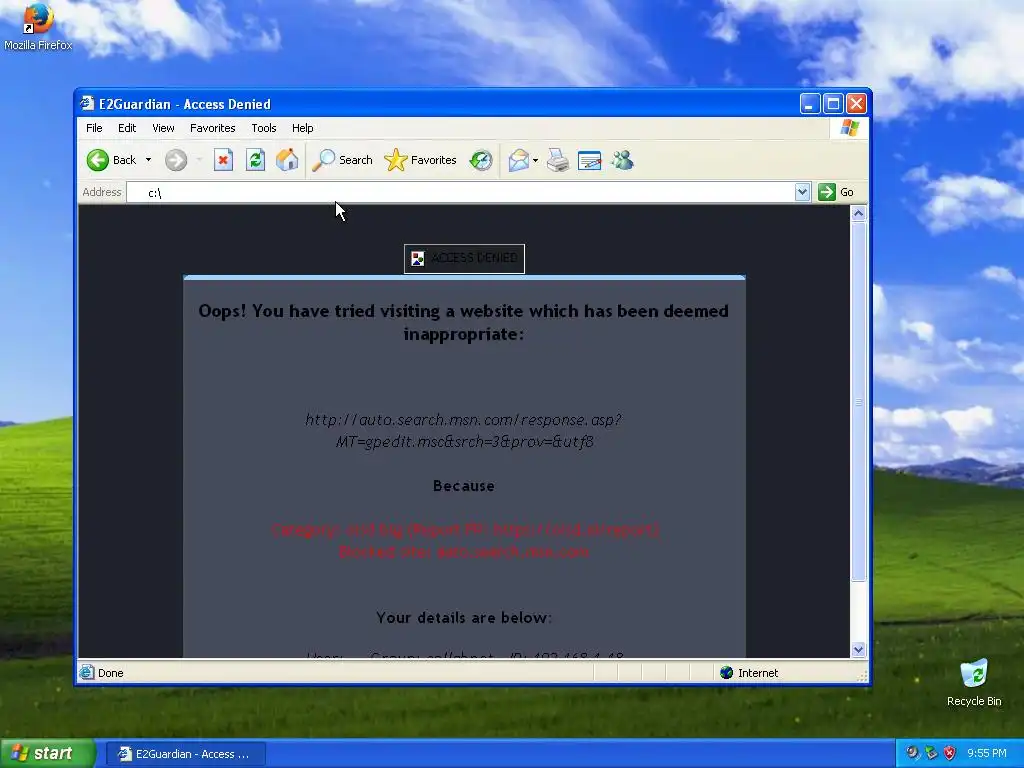This screenshot has width=1024, height=768.
Task: Open the File menu
Action: 94,128
